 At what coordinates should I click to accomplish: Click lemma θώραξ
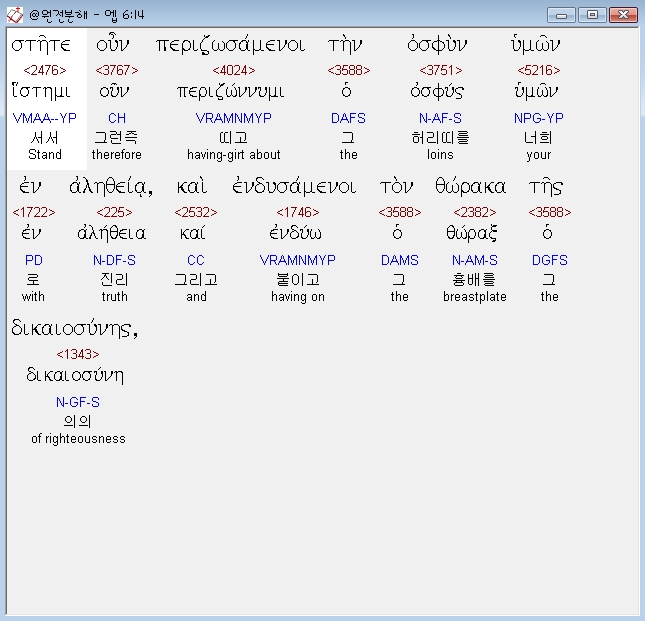click(472, 233)
